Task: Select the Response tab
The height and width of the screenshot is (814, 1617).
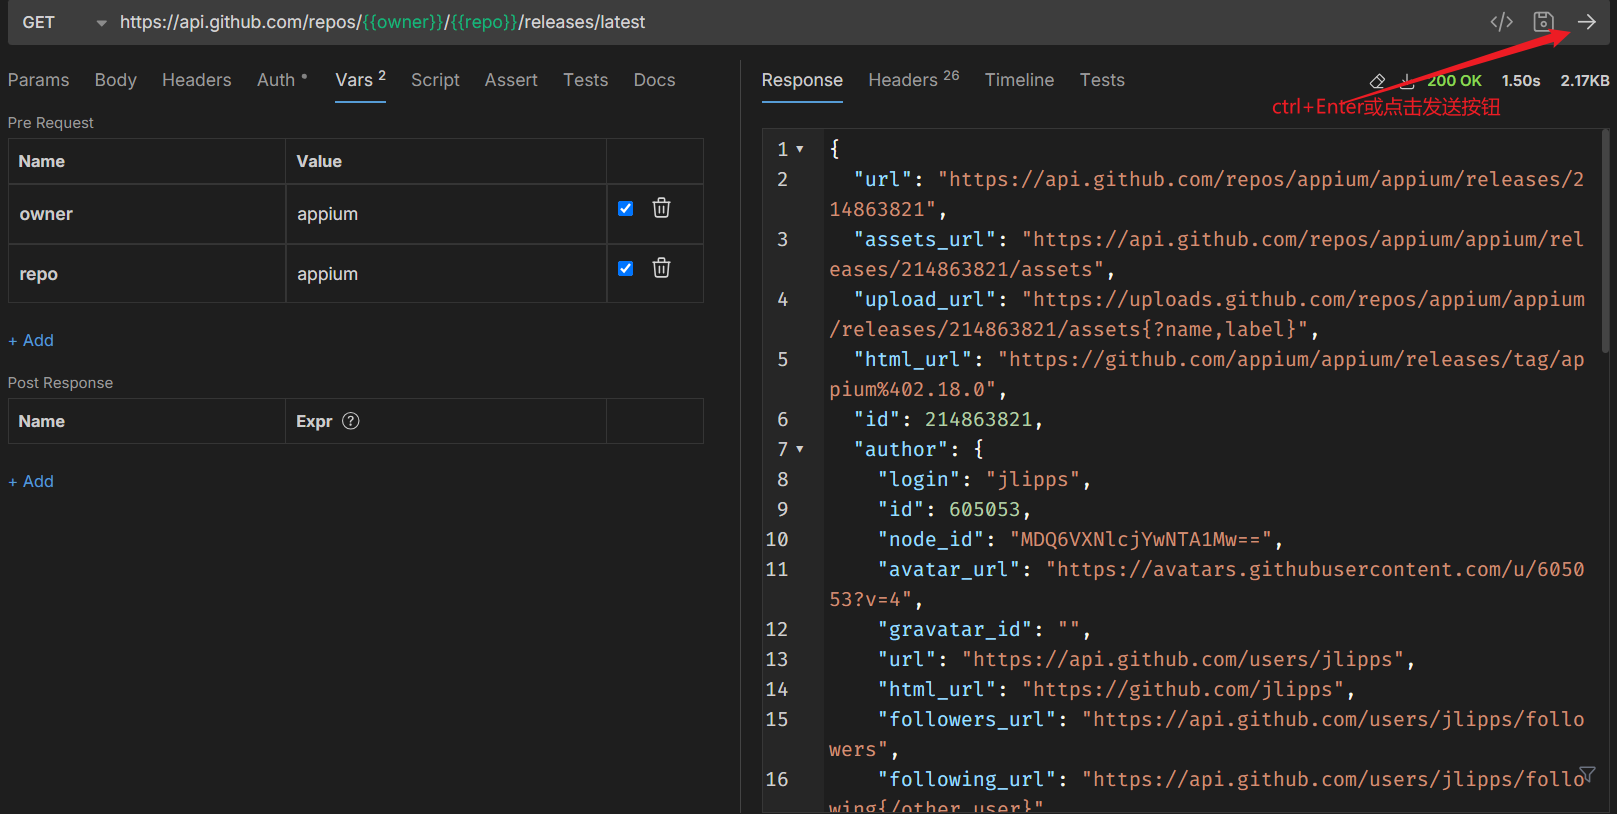Action: 802,80
